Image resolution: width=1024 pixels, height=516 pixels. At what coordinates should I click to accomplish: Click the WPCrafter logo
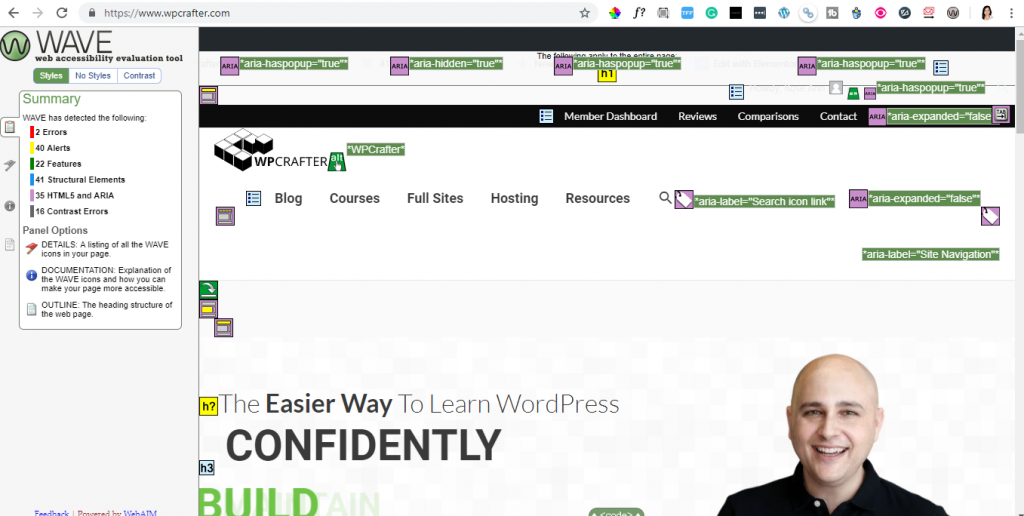[x=270, y=150]
